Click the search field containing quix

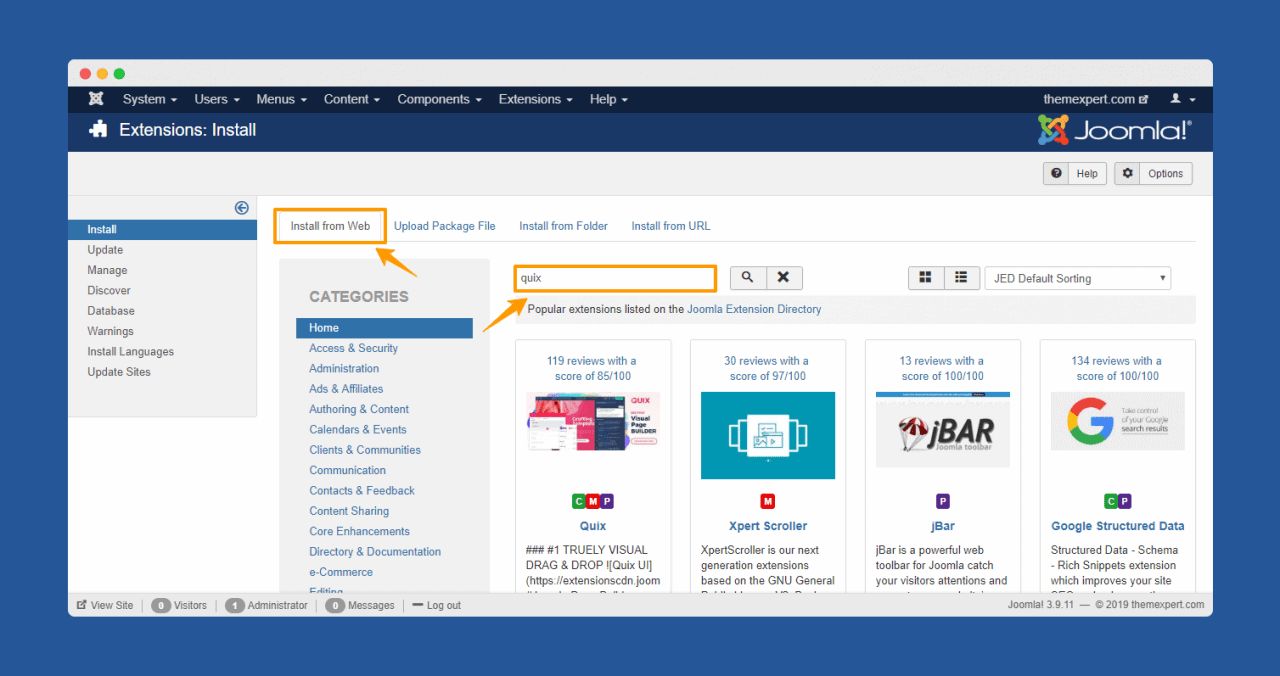tap(616, 278)
